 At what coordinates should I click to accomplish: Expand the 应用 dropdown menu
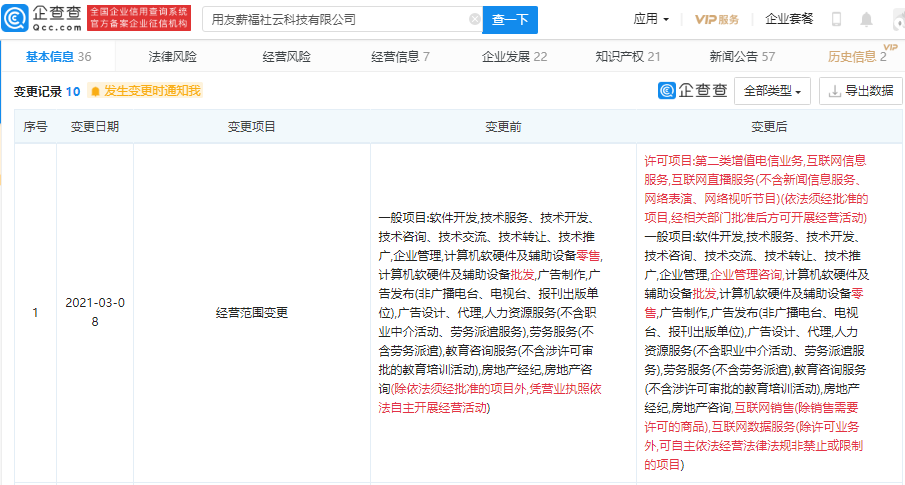tap(651, 19)
